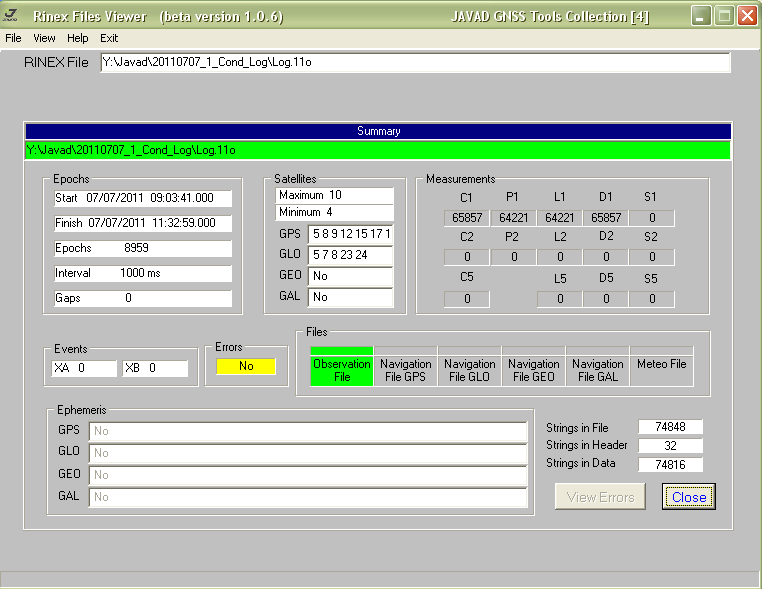The height and width of the screenshot is (589, 762).
Task: Select Navigation File GLO button
Action: click(x=470, y=370)
